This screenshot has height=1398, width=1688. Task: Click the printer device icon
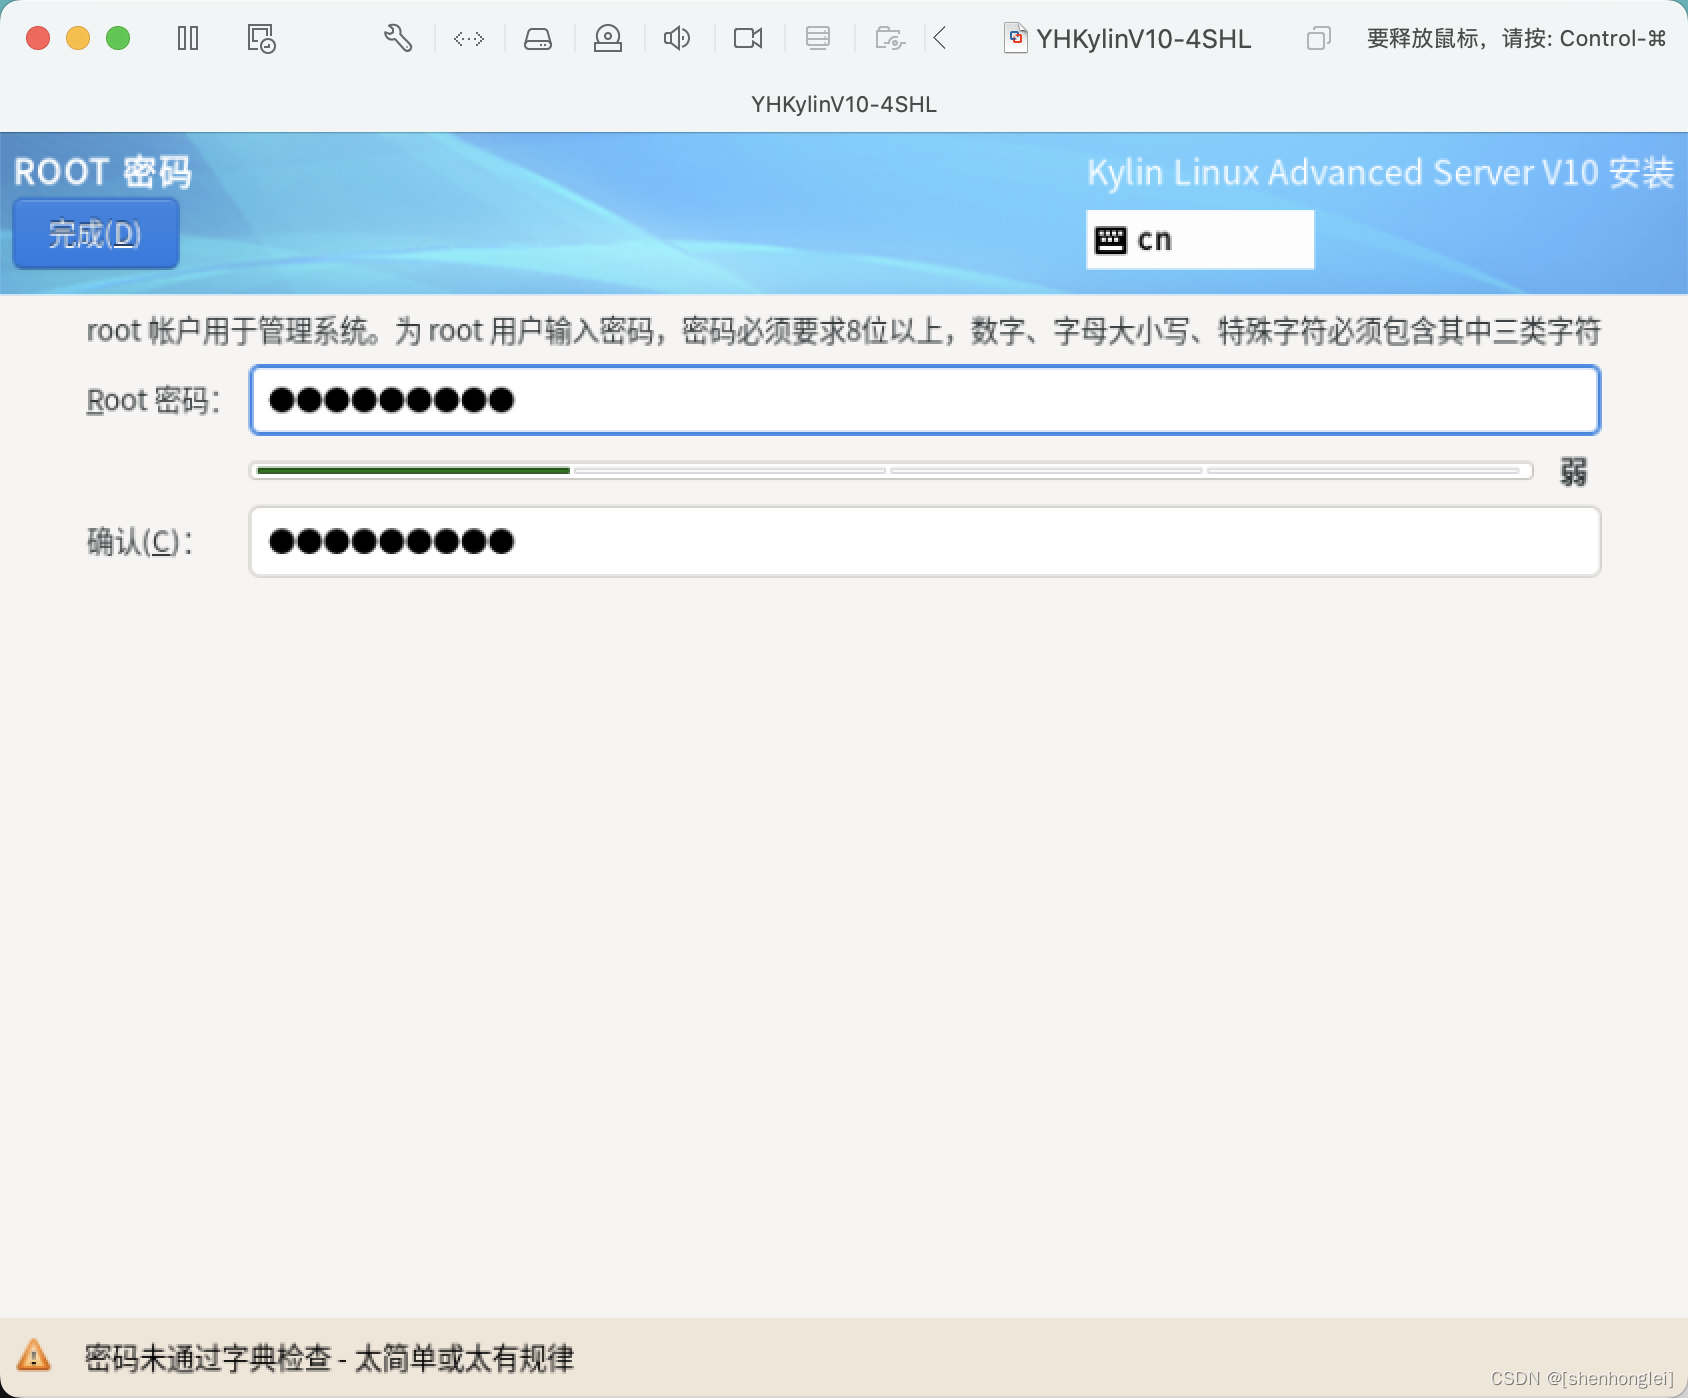point(818,39)
